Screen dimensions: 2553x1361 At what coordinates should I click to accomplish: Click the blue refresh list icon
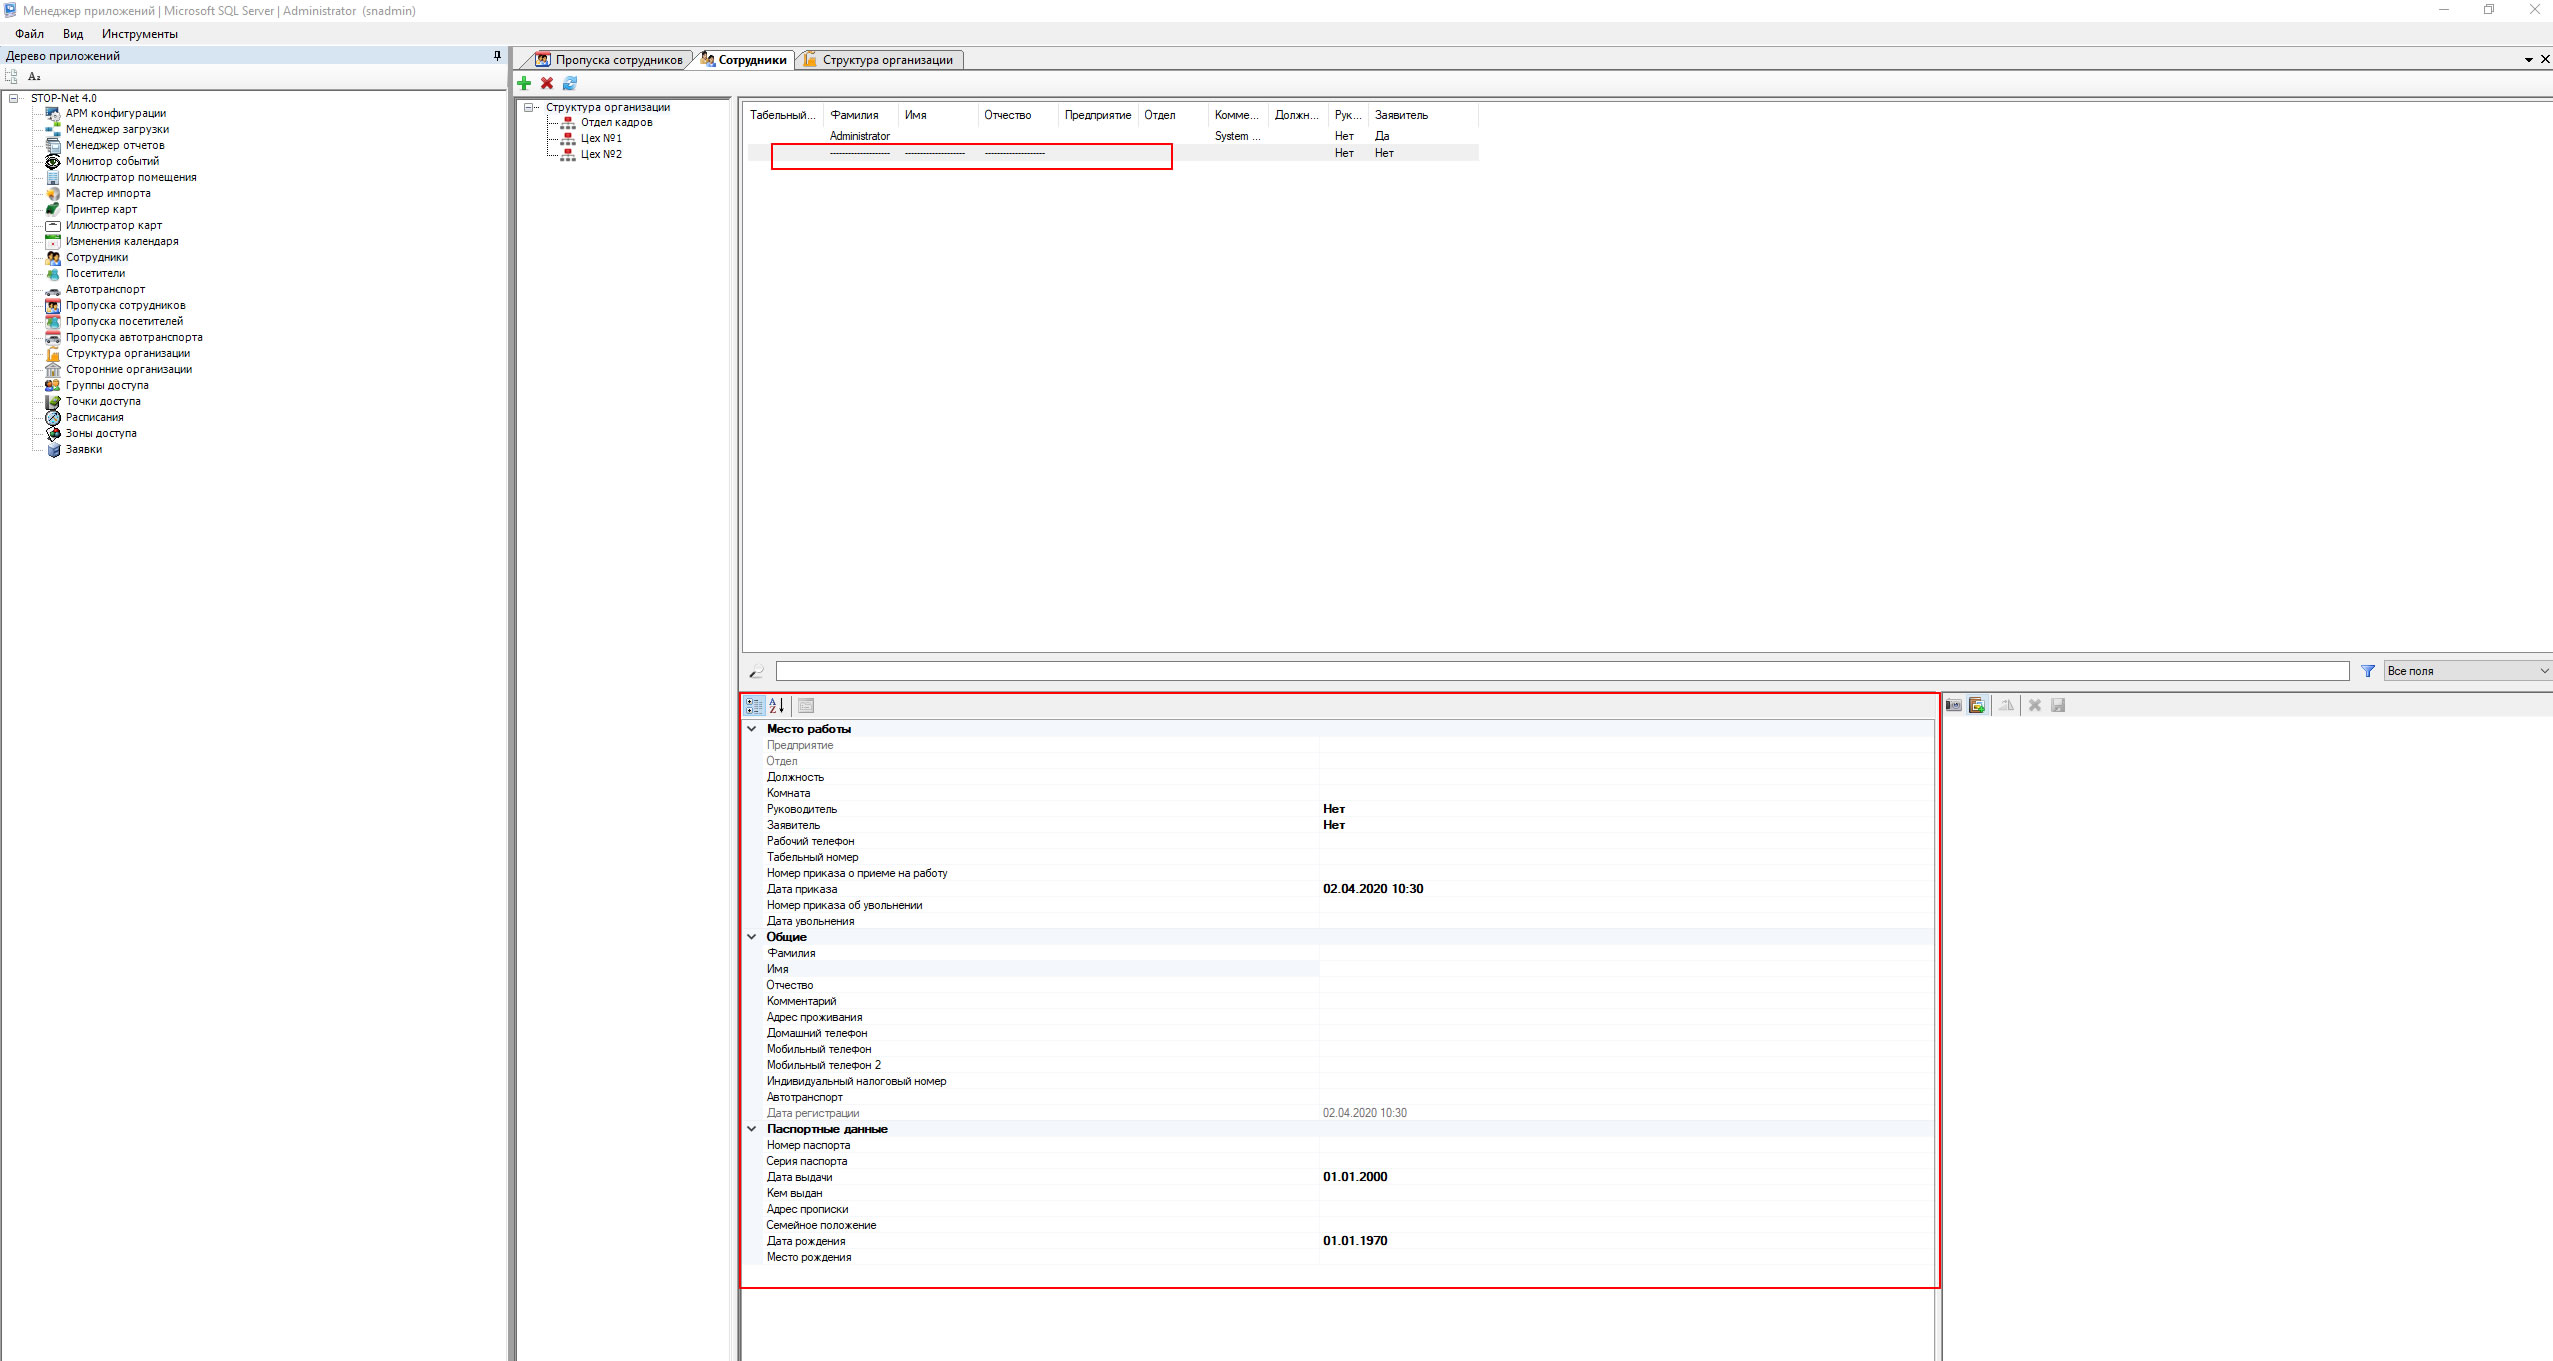click(570, 83)
